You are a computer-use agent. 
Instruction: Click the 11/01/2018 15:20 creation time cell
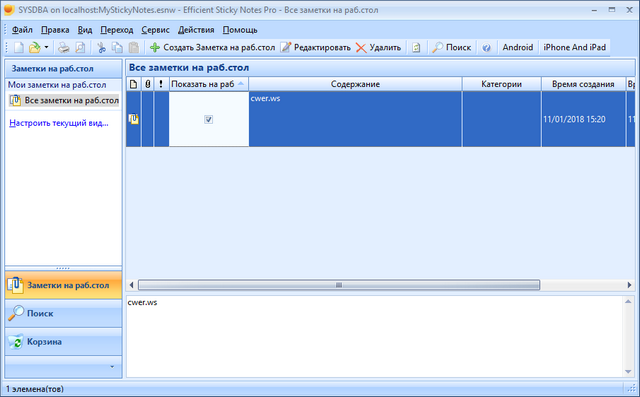(583, 119)
